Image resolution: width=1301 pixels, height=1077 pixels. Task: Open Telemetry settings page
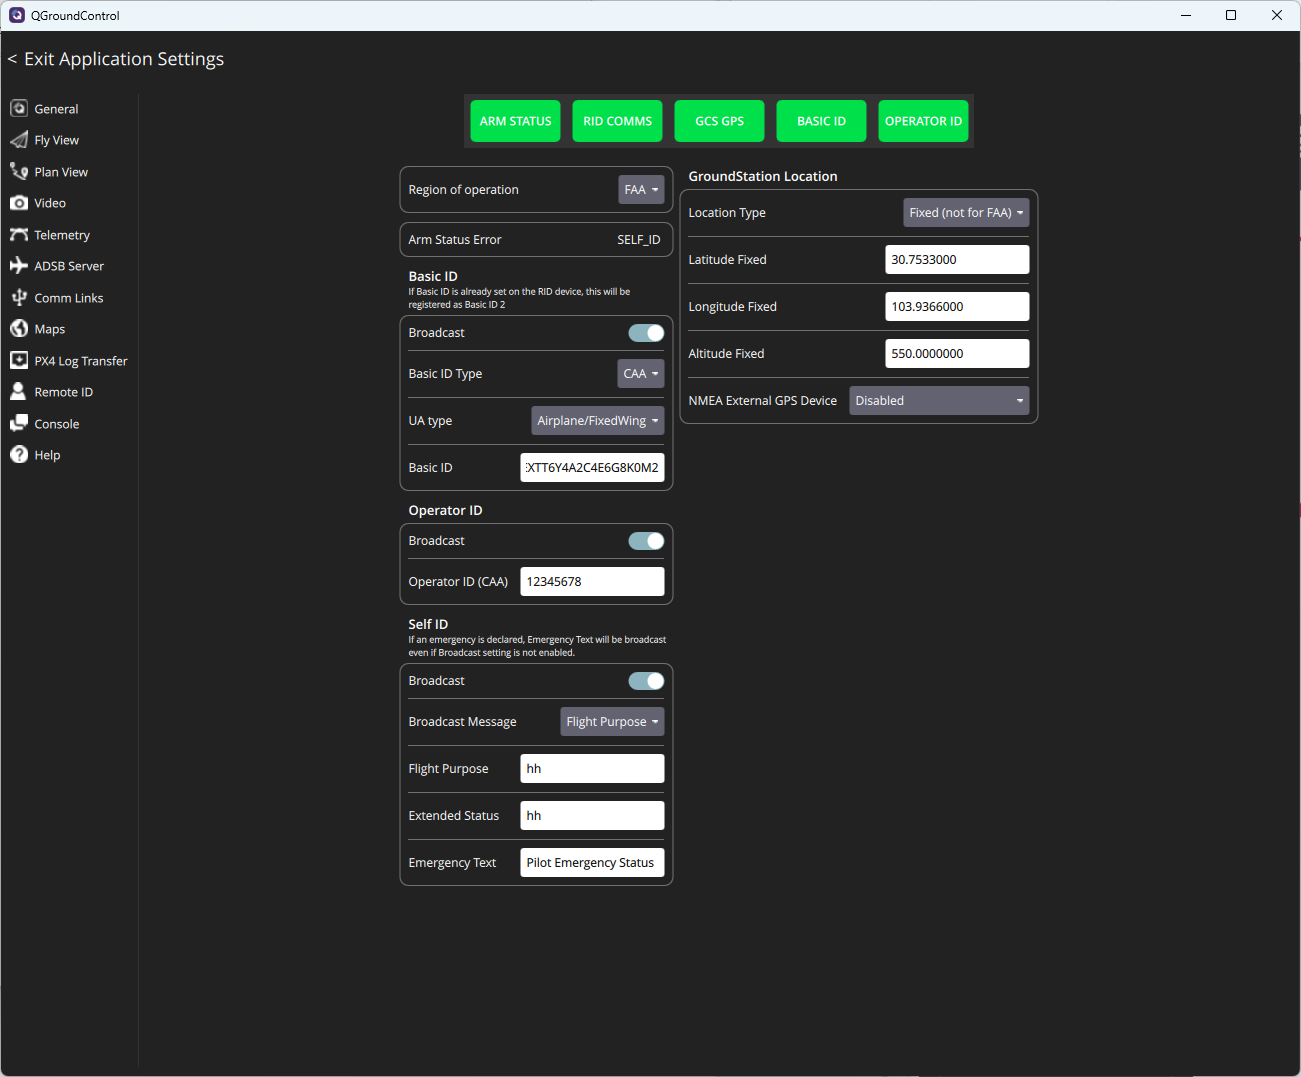coord(62,235)
